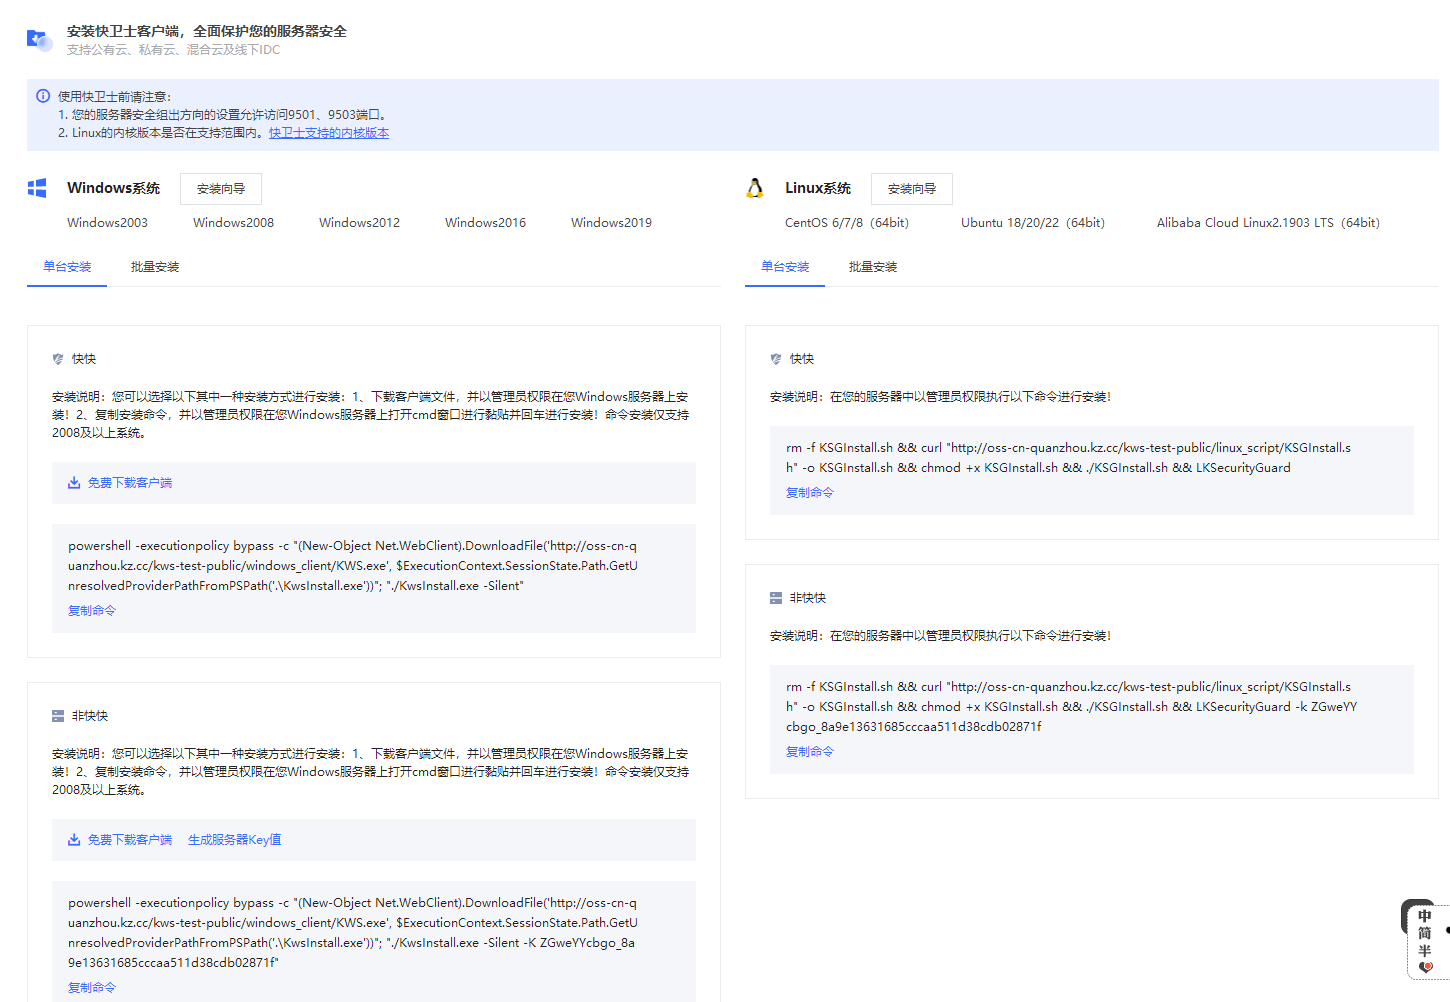Viewport: 1450px width, 1002px height.
Task: Copy the Linux 非快快 command via 复制命令
Action: (x=809, y=752)
